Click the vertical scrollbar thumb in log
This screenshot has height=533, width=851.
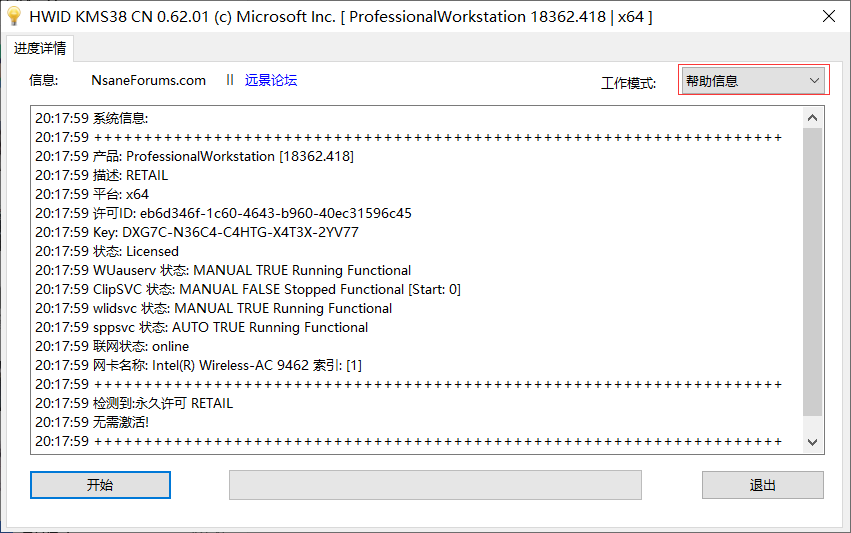pos(812,272)
